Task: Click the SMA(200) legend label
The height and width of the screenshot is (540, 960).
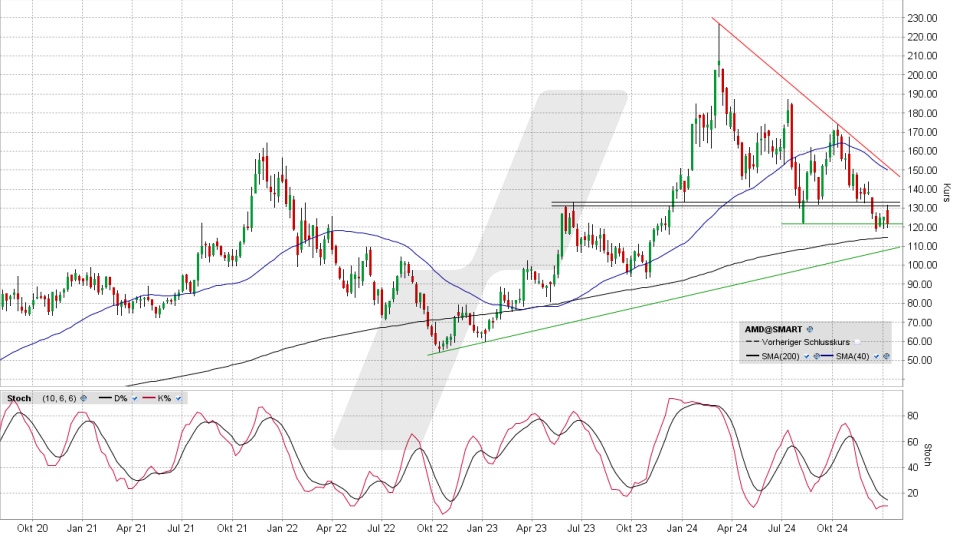Action: [781, 356]
